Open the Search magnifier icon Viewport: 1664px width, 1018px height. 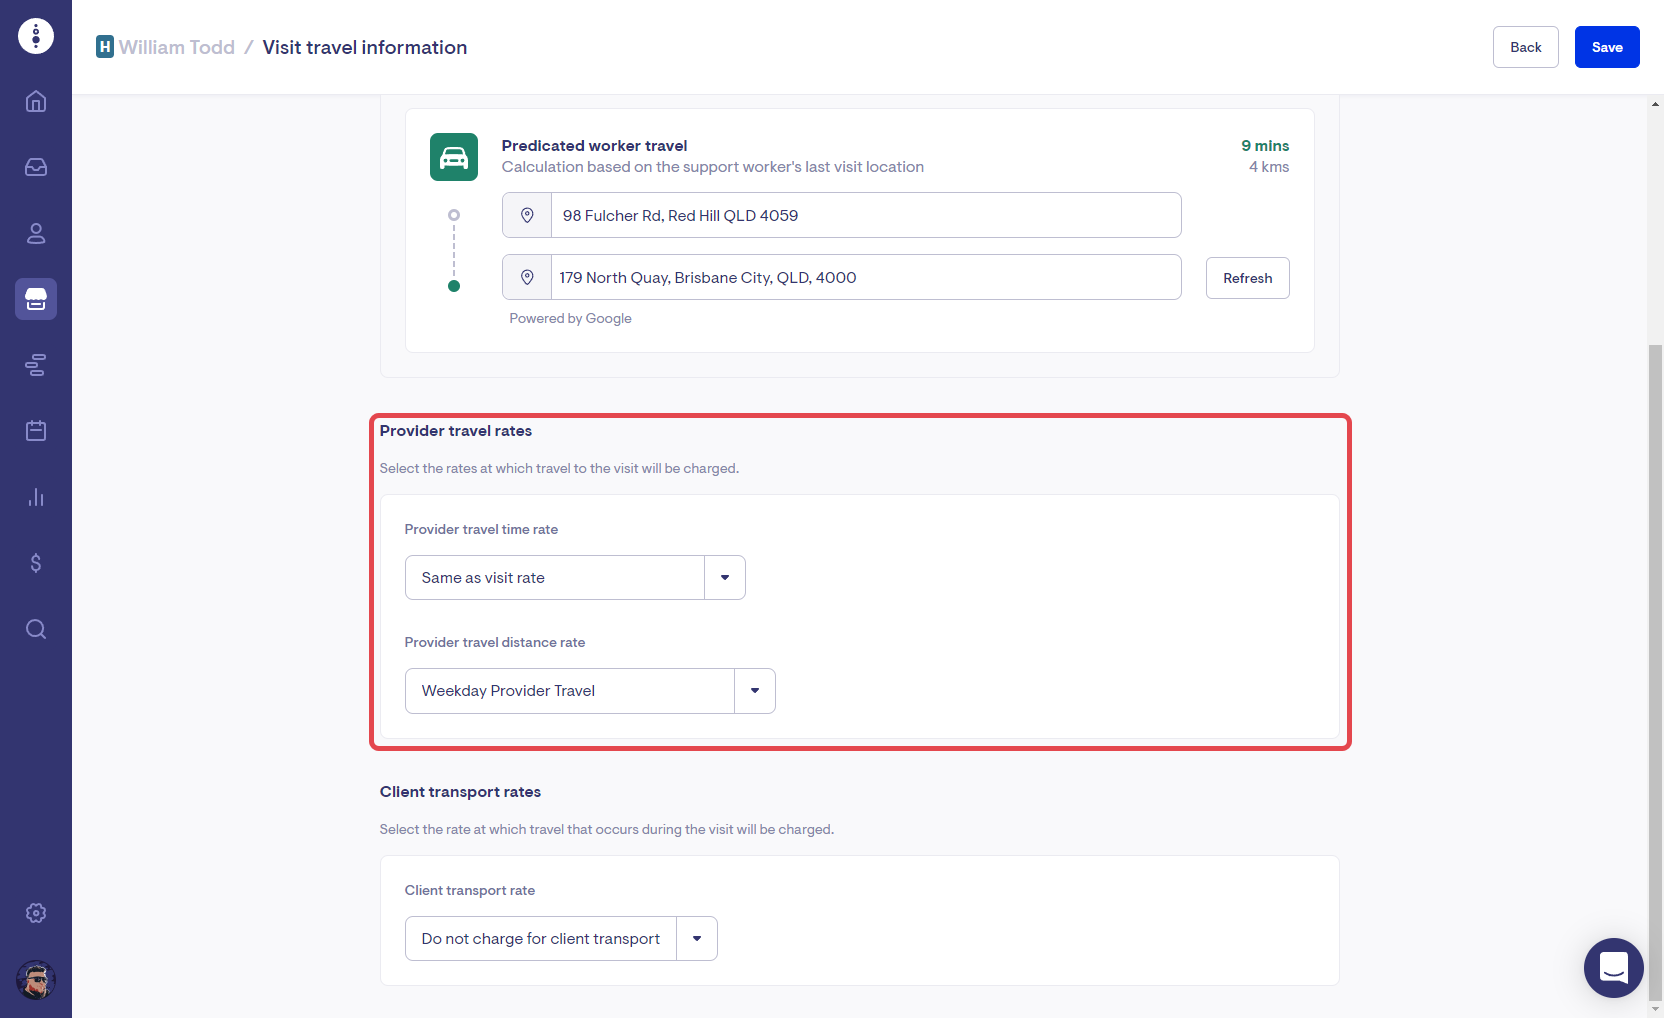tap(36, 629)
